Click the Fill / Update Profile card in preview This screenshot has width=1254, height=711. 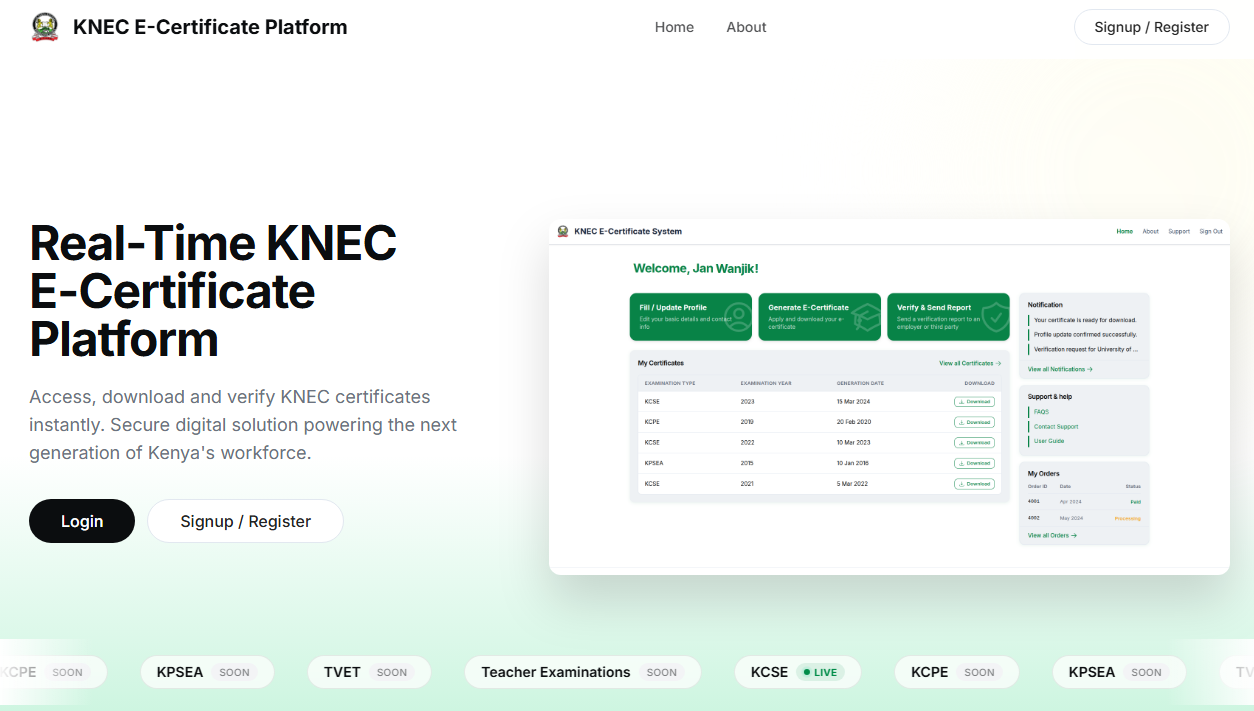click(x=690, y=317)
